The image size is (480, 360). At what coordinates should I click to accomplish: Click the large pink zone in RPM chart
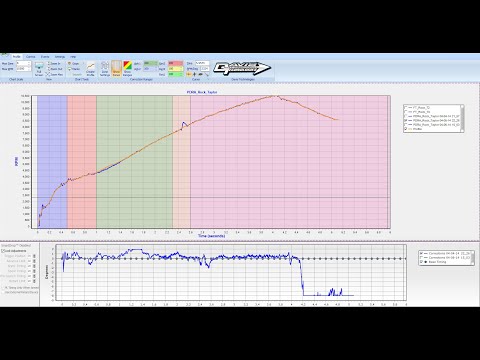(x=289, y=162)
